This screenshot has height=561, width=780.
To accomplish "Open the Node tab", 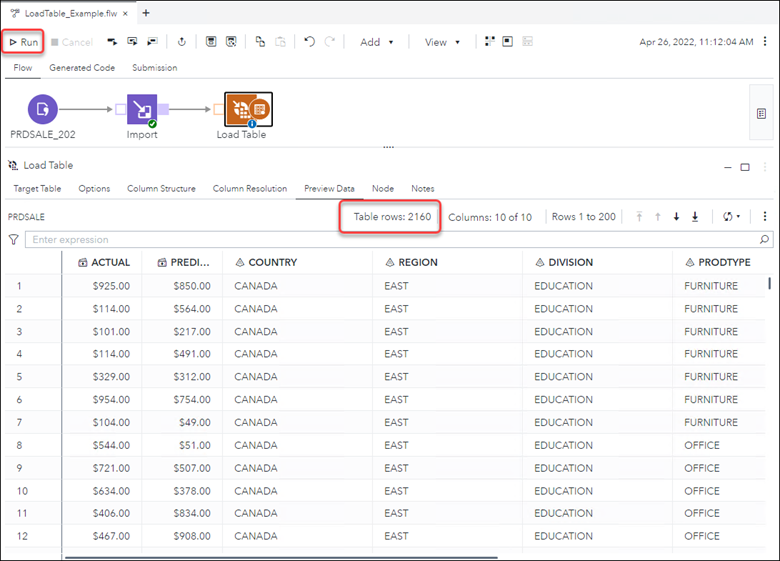I will [383, 188].
